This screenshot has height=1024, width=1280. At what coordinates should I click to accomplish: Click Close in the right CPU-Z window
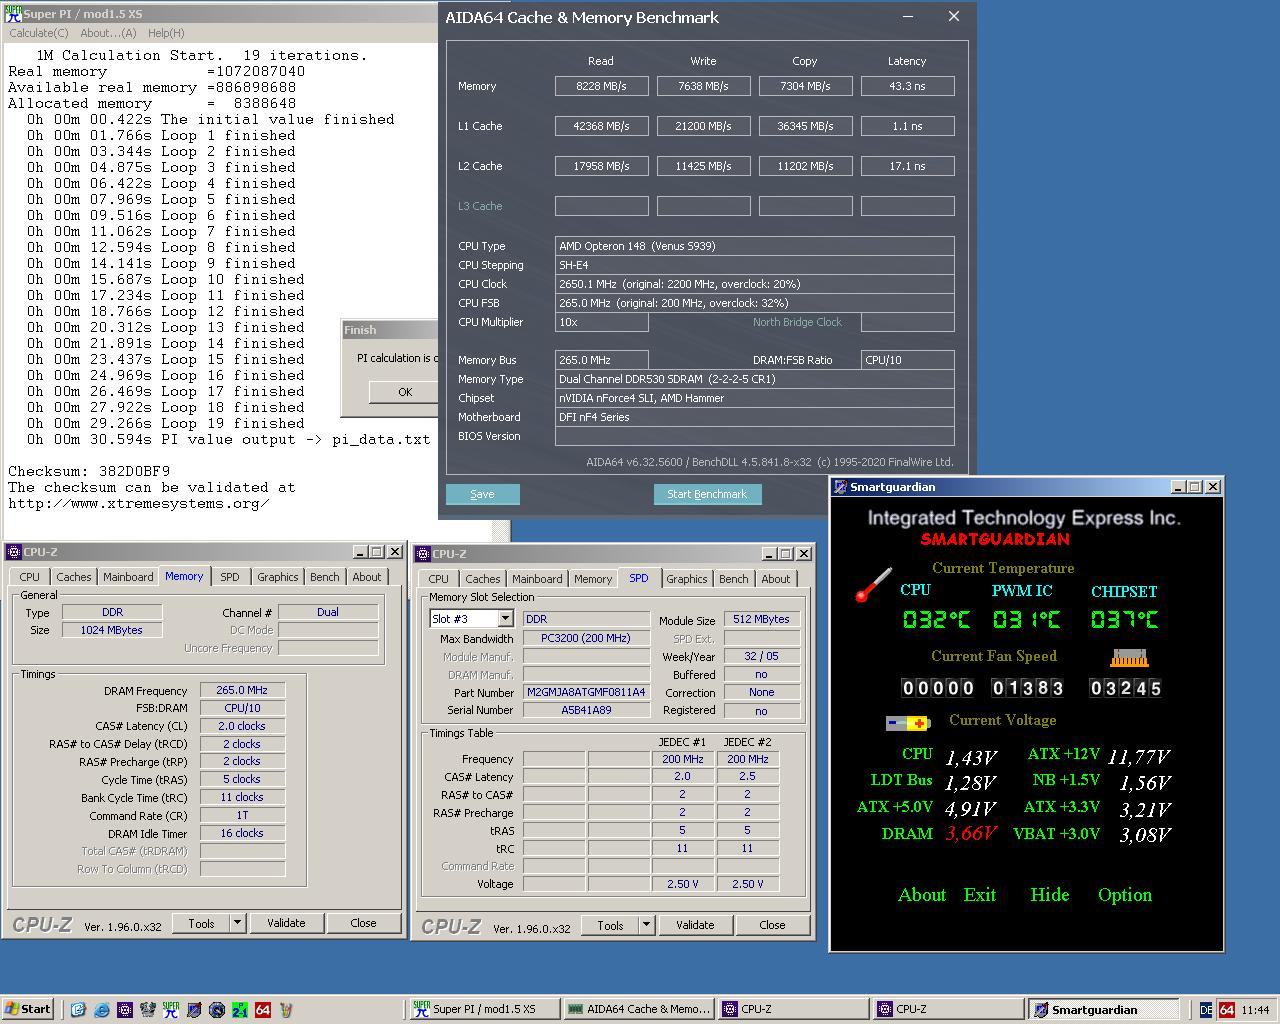772,925
